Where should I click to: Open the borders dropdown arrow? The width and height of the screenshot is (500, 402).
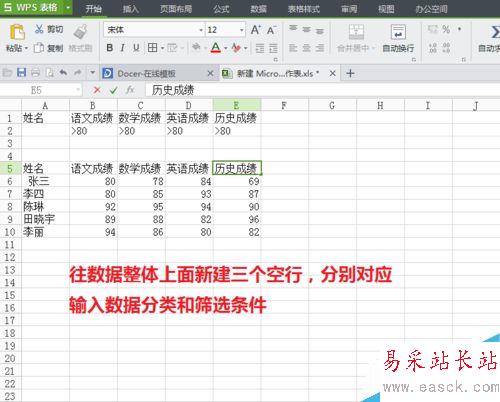click(x=162, y=48)
